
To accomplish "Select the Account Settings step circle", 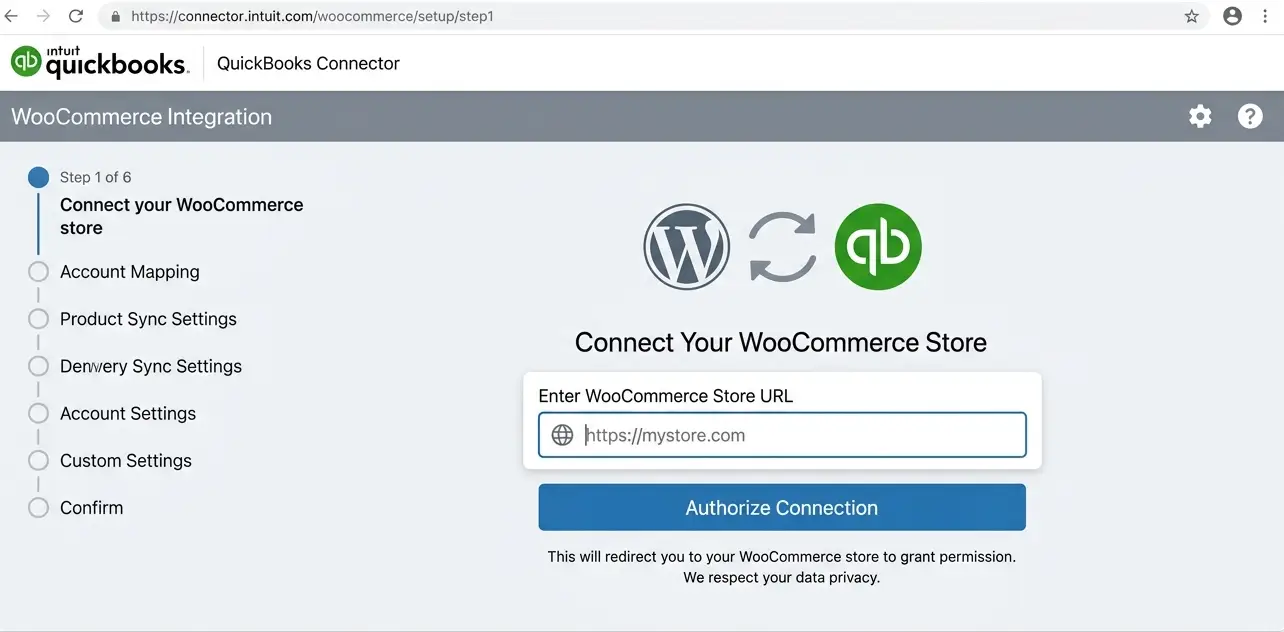I will pyautogui.click(x=38, y=413).
